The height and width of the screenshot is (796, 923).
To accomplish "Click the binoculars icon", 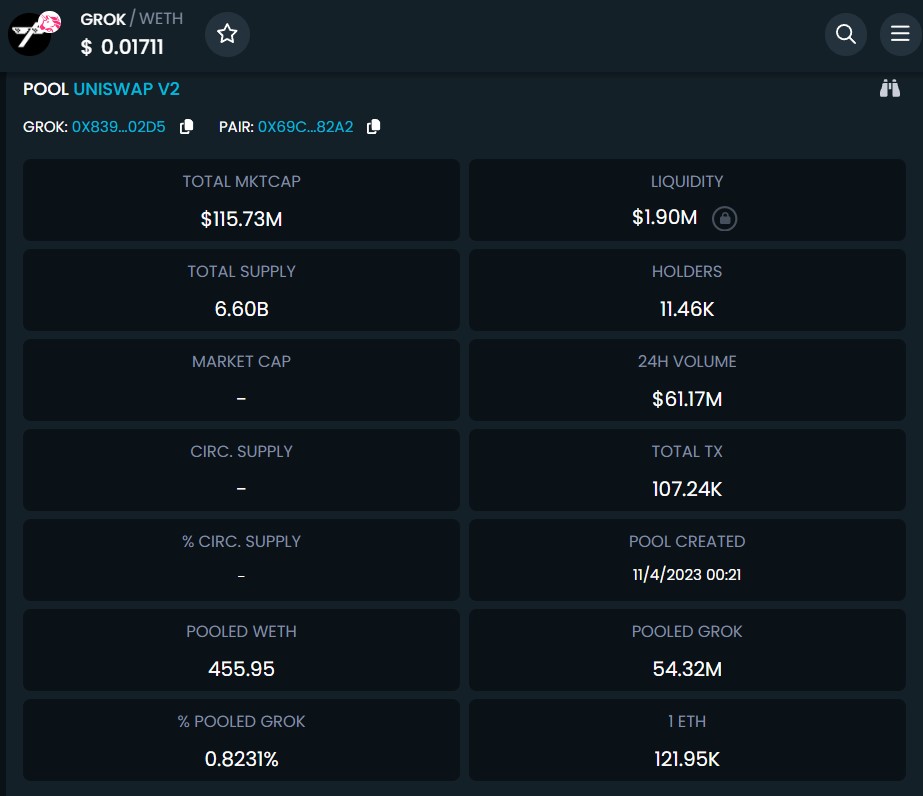I will tap(889, 89).
